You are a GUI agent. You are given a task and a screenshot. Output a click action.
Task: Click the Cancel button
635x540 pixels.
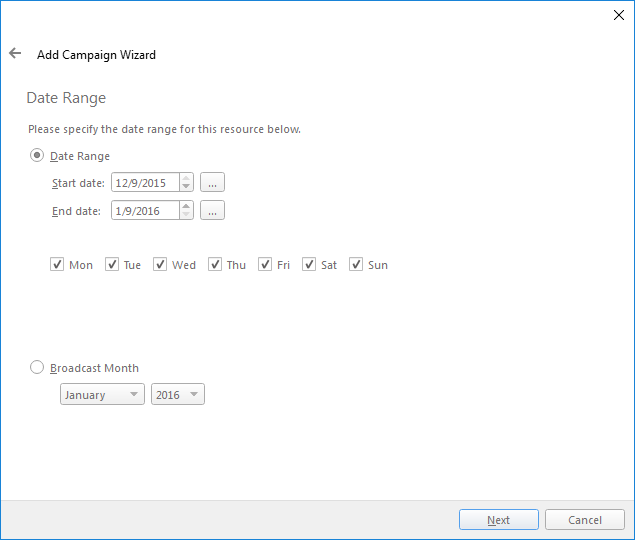tap(585, 520)
